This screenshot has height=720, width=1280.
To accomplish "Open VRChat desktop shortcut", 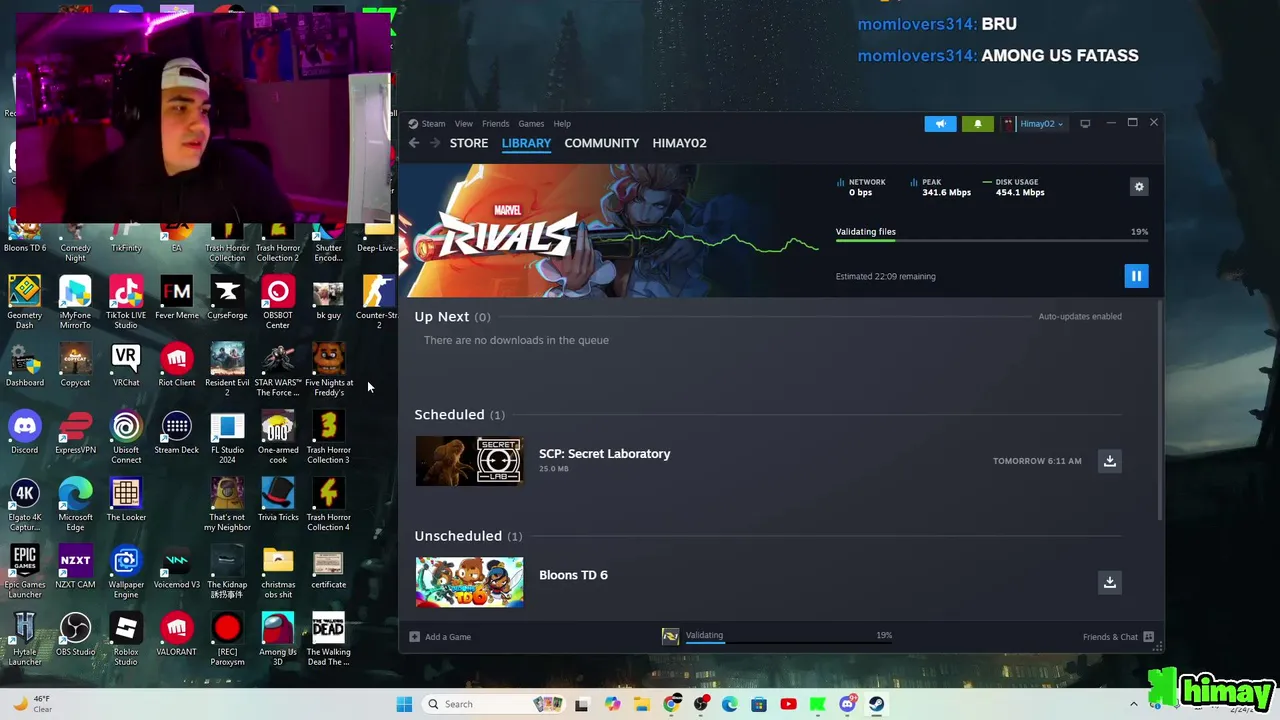I will (126, 366).
